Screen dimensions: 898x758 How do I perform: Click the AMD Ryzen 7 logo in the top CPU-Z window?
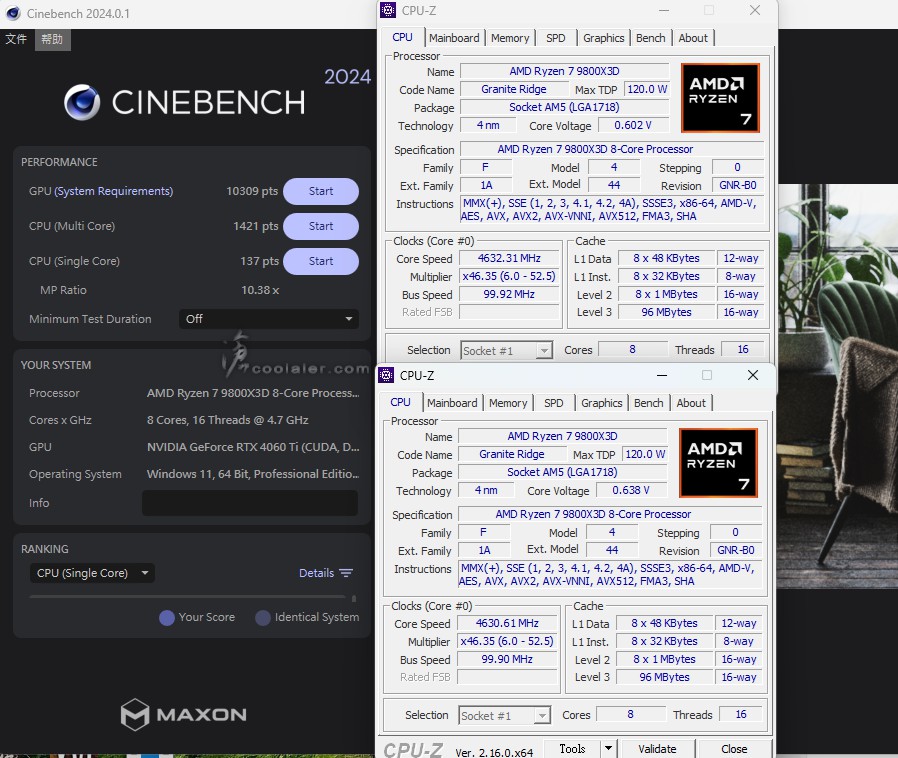(x=720, y=98)
